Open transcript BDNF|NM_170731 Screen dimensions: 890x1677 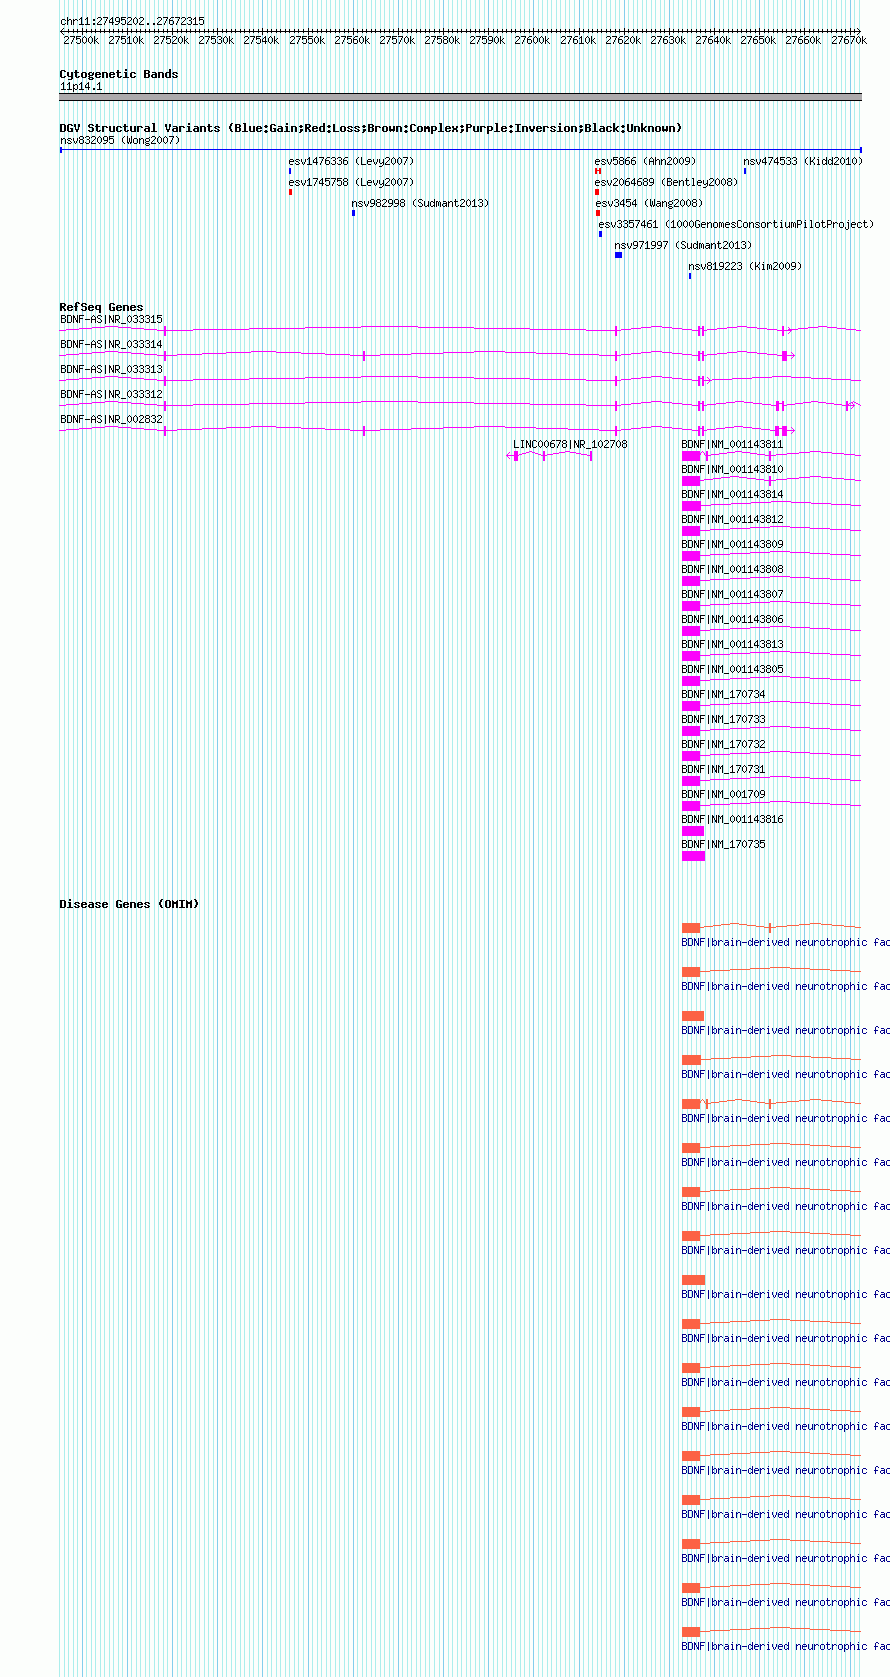tap(723, 769)
